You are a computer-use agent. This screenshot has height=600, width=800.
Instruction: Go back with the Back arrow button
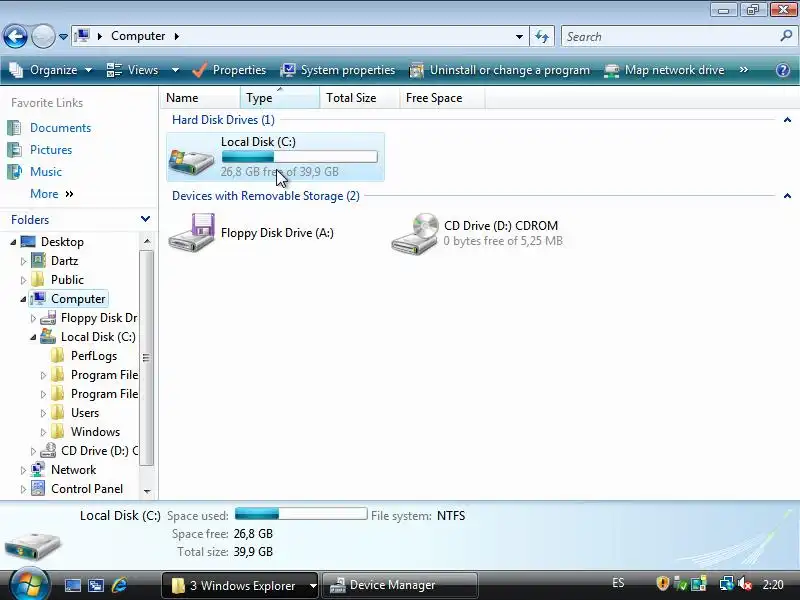[x=15, y=37]
